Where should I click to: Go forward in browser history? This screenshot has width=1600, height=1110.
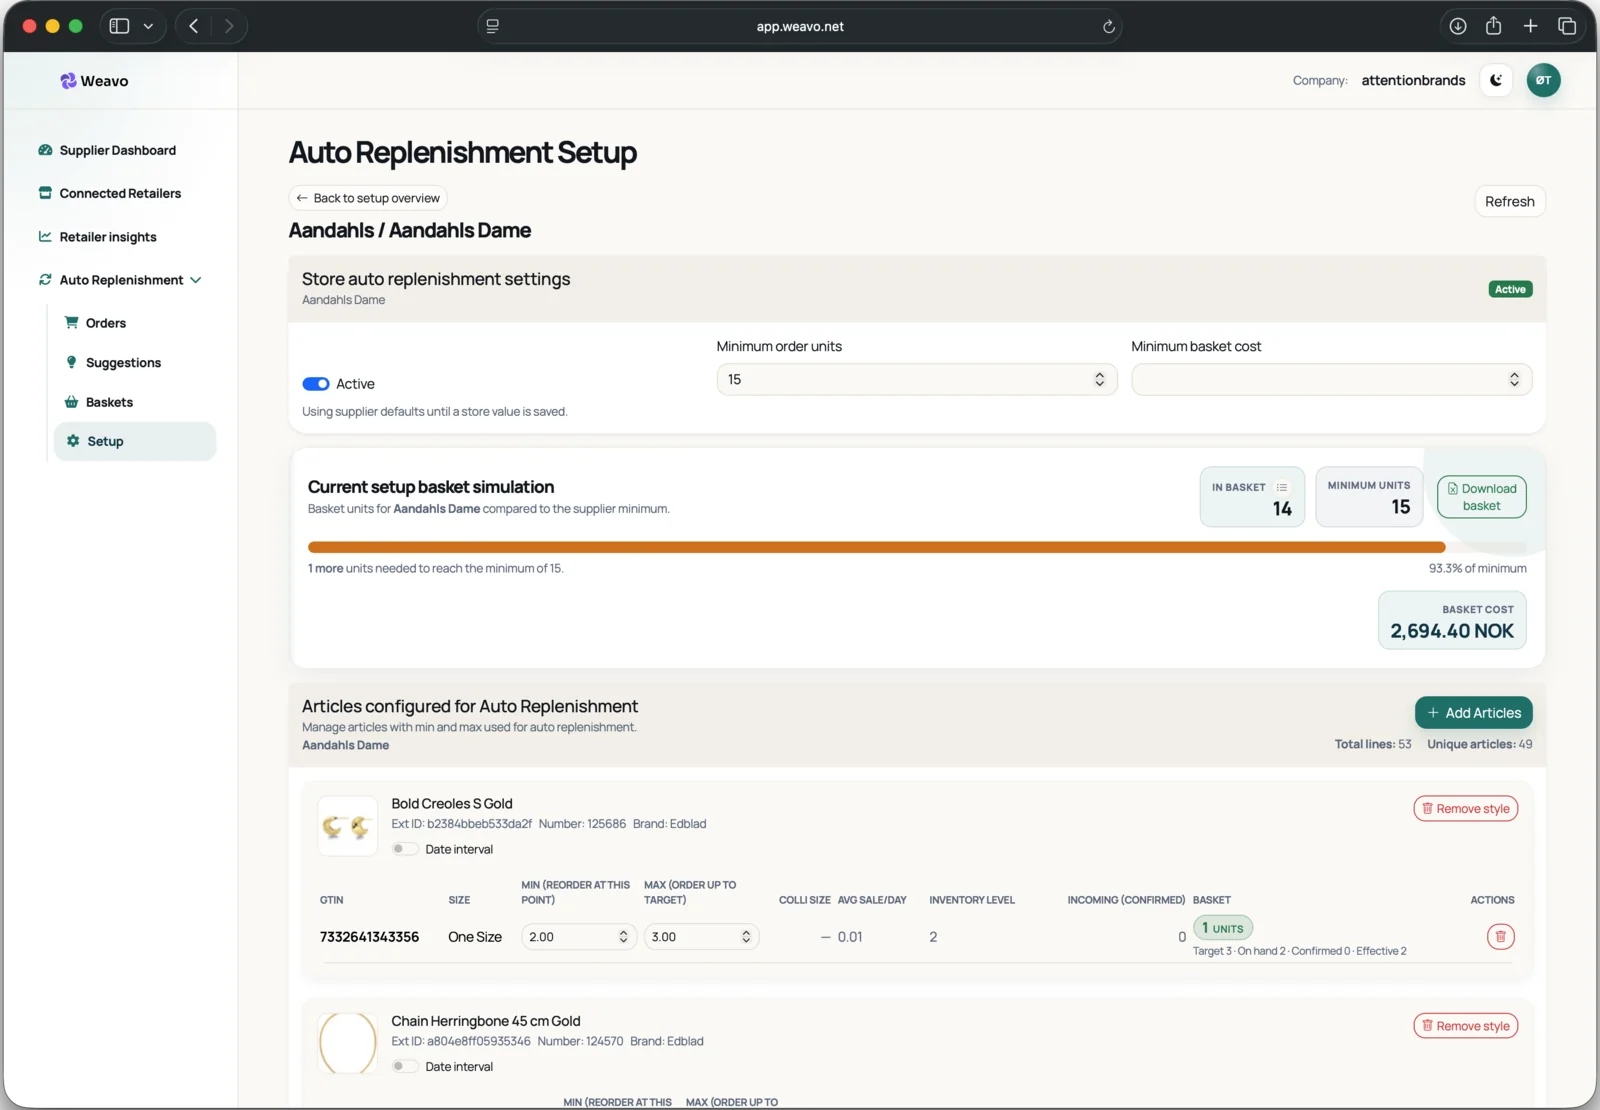[229, 26]
